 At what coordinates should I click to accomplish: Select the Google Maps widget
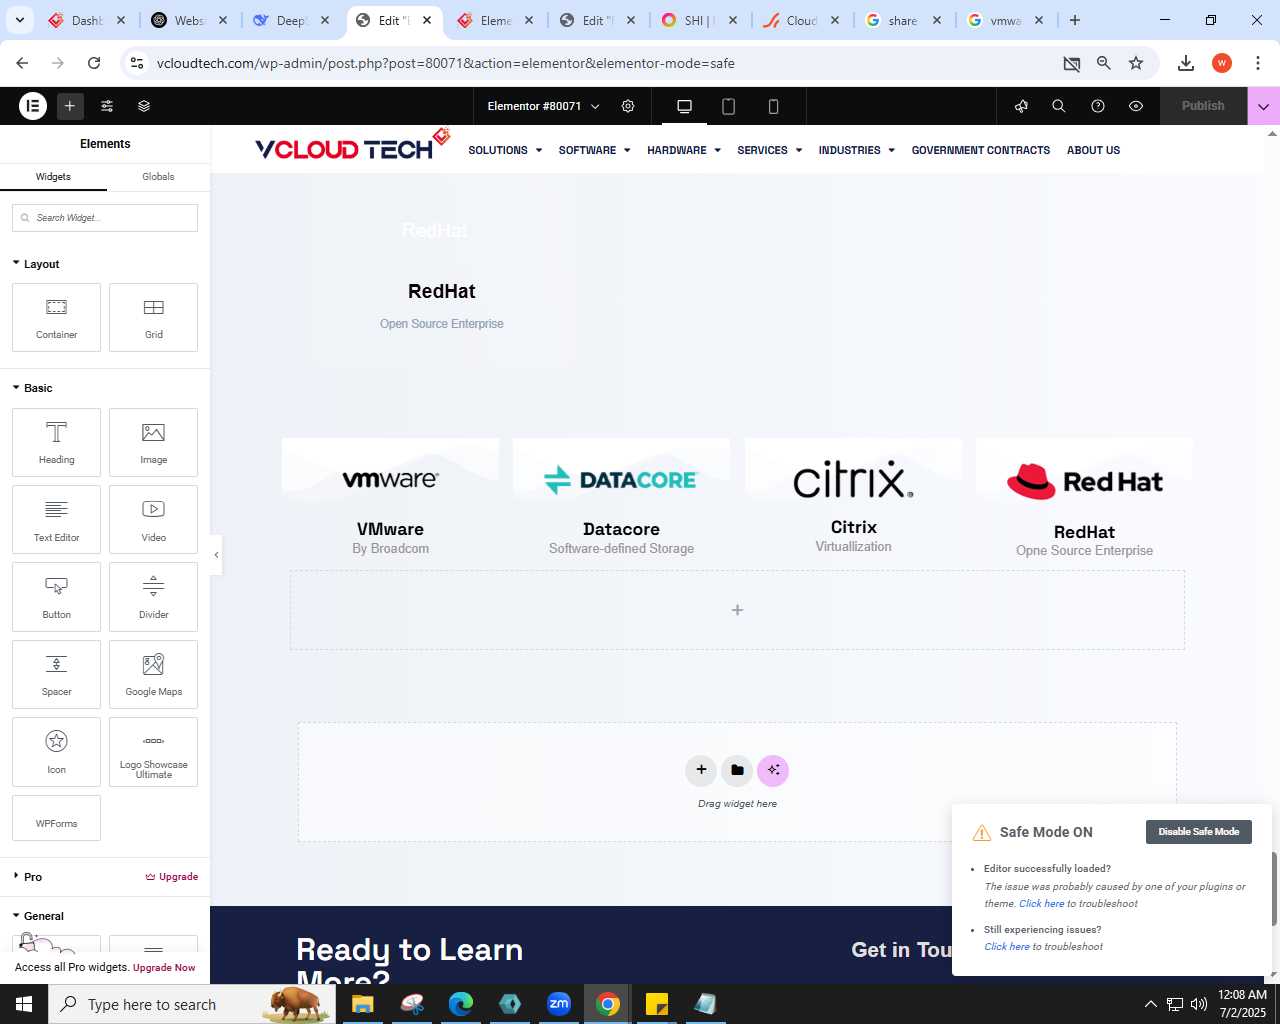tap(154, 674)
